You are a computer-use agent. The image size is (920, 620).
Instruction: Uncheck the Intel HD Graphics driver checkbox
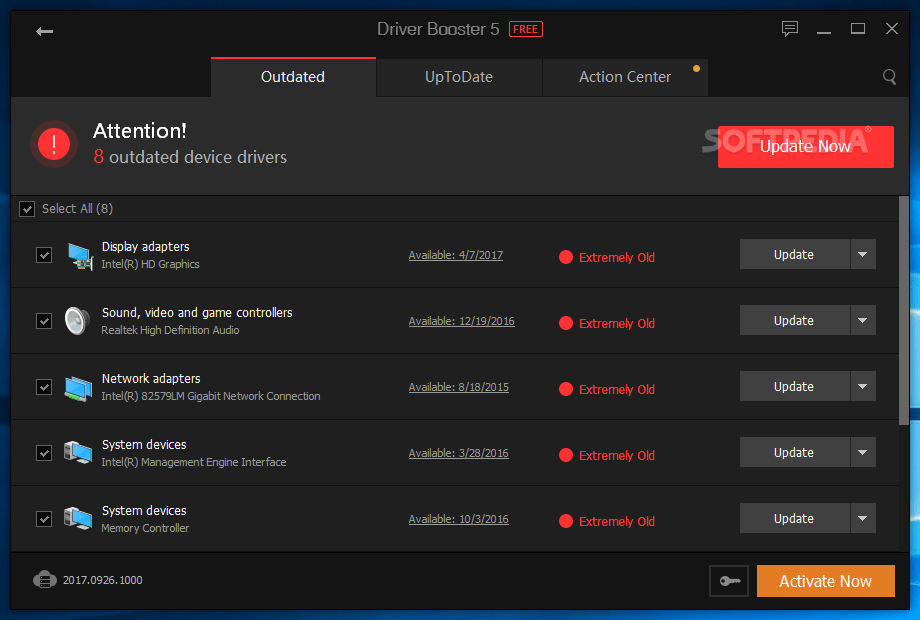click(x=44, y=255)
